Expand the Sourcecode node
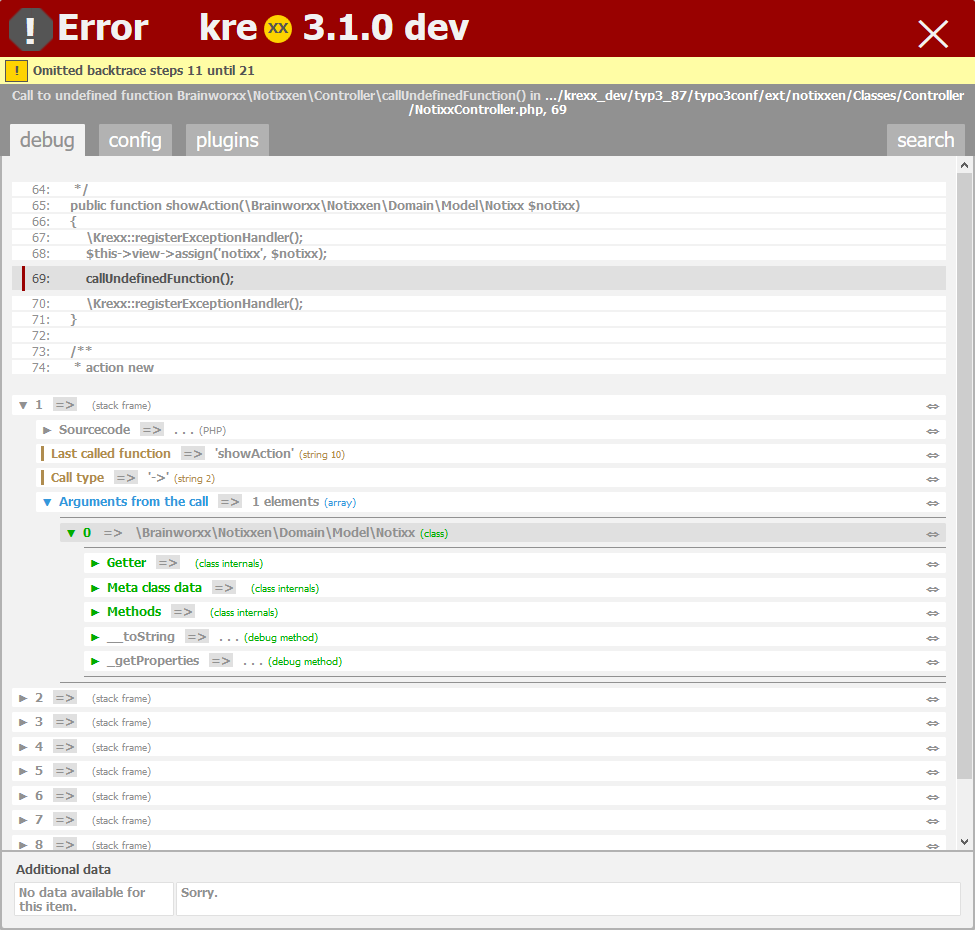 [47, 430]
